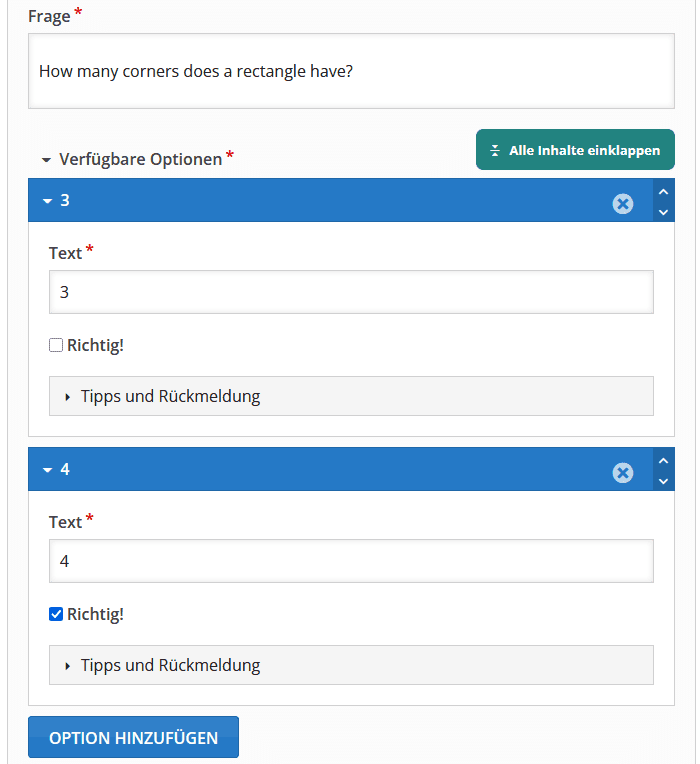Remove option 4 with its X icon
The image size is (700, 764).
click(623, 473)
